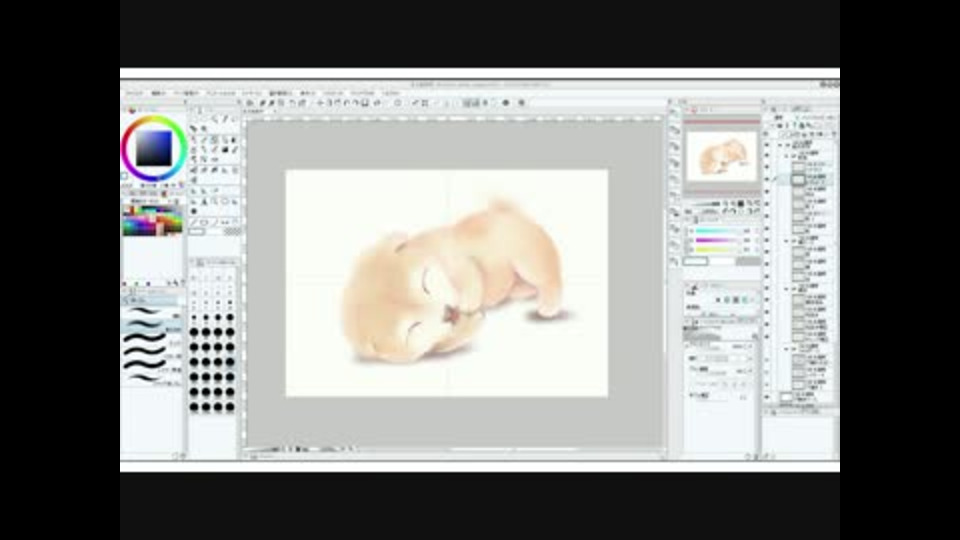Adjust the cyan color slider

click(x=717, y=231)
